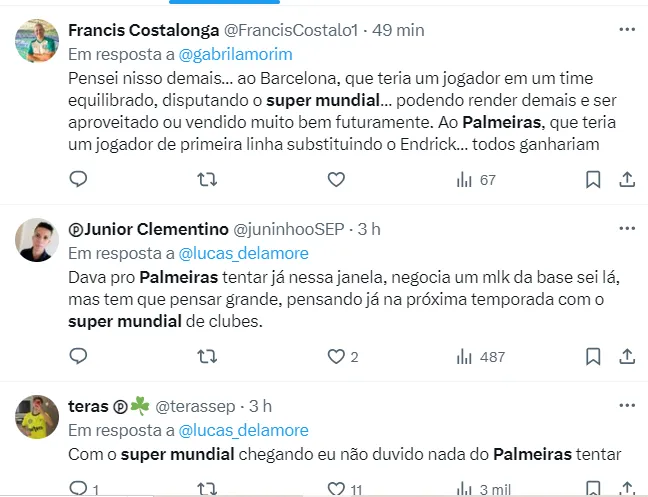Screen dimensions: 648x497
Task: Share Francis Costalonga's tweet
Action: (627, 180)
